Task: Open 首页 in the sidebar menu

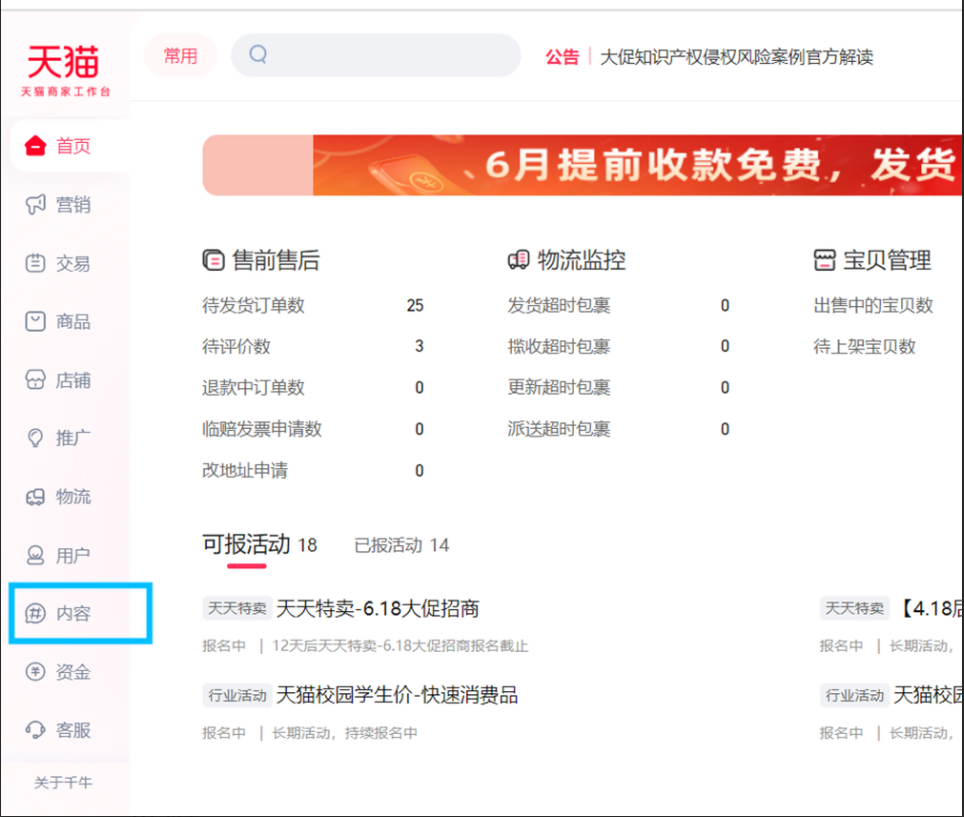Action: click(70, 146)
